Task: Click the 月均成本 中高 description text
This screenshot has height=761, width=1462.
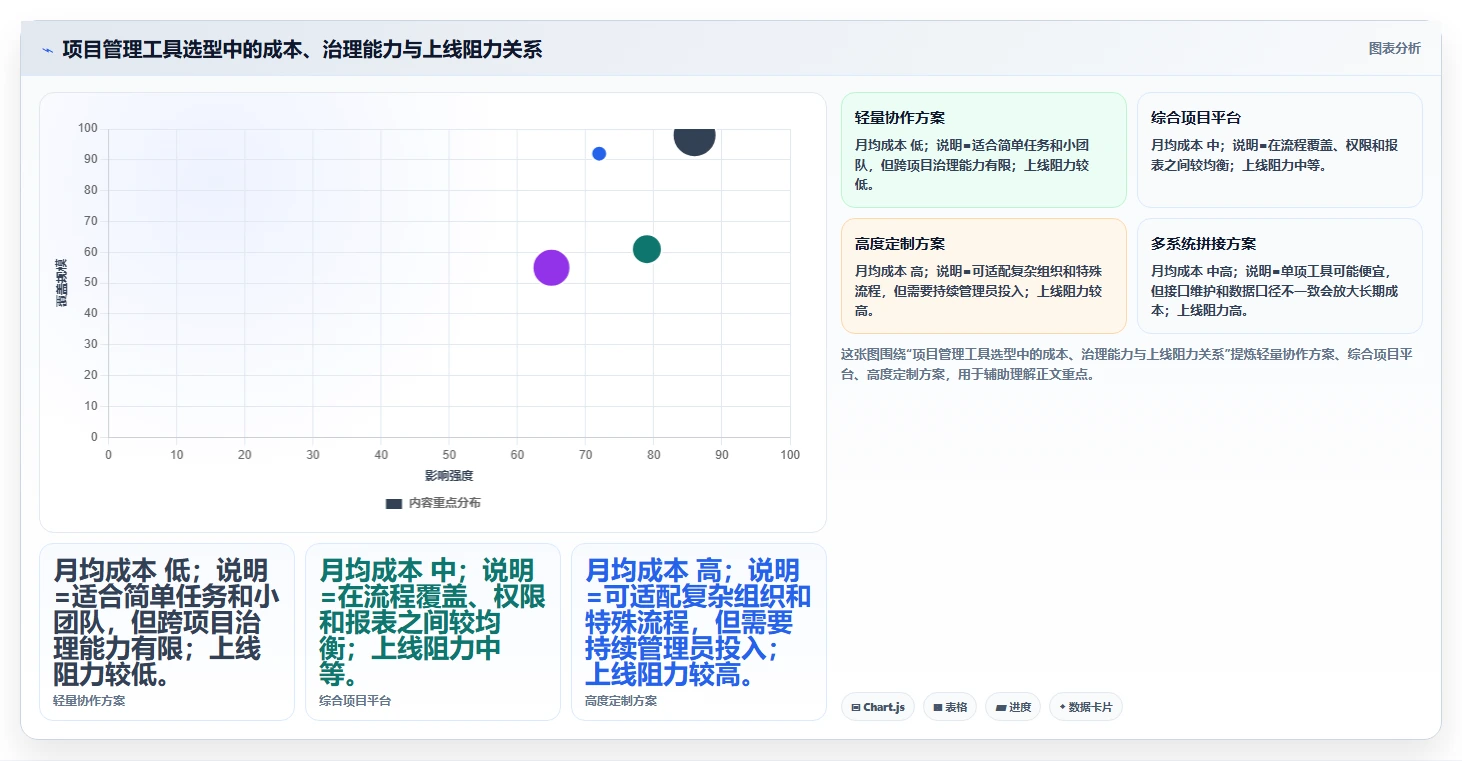Action: pyautogui.click(x=1275, y=290)
